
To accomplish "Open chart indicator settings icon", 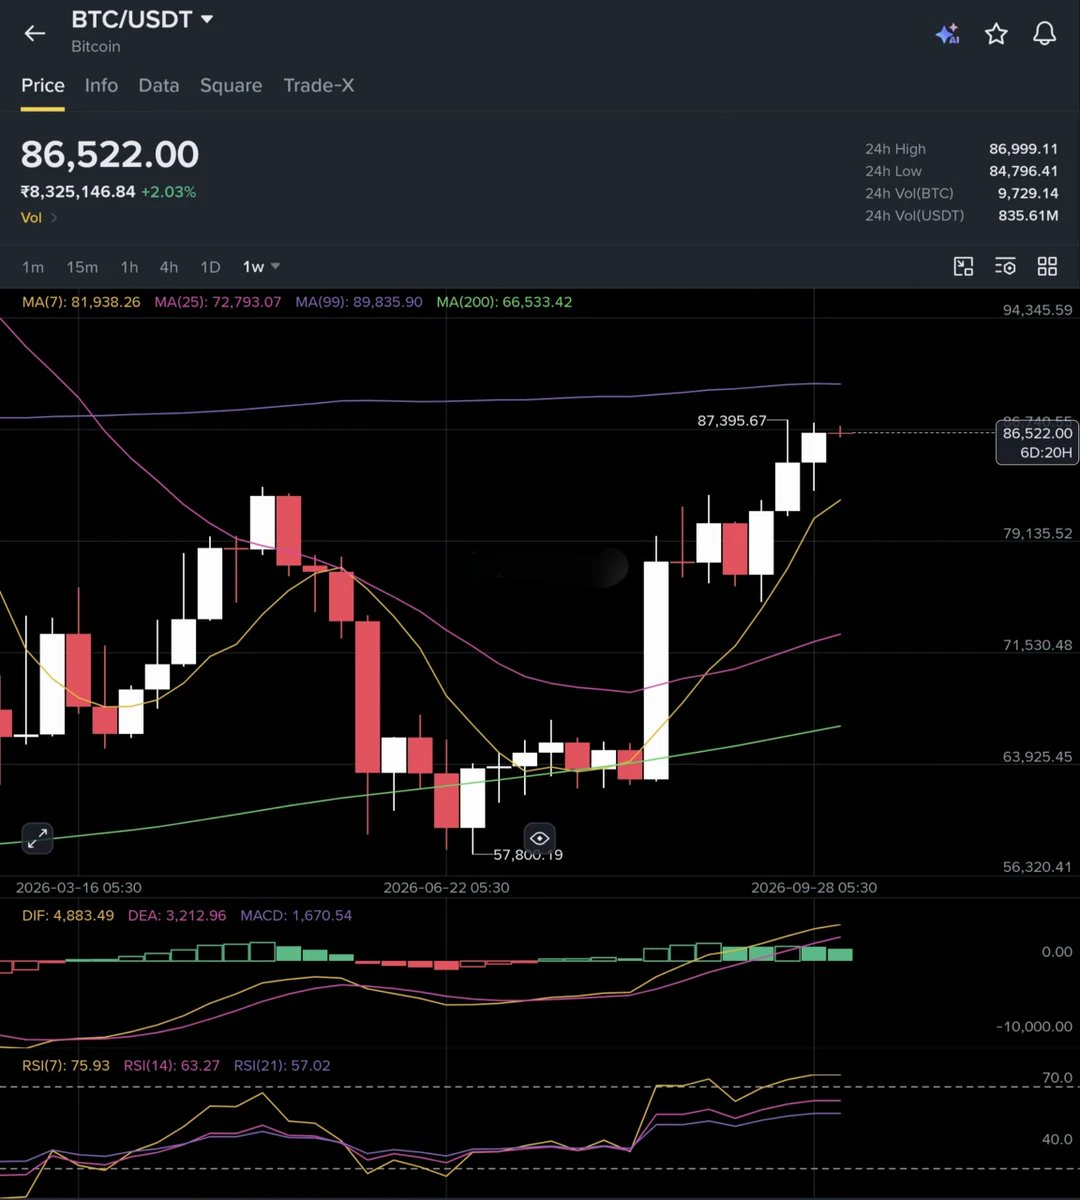I will coord(1005,266).
